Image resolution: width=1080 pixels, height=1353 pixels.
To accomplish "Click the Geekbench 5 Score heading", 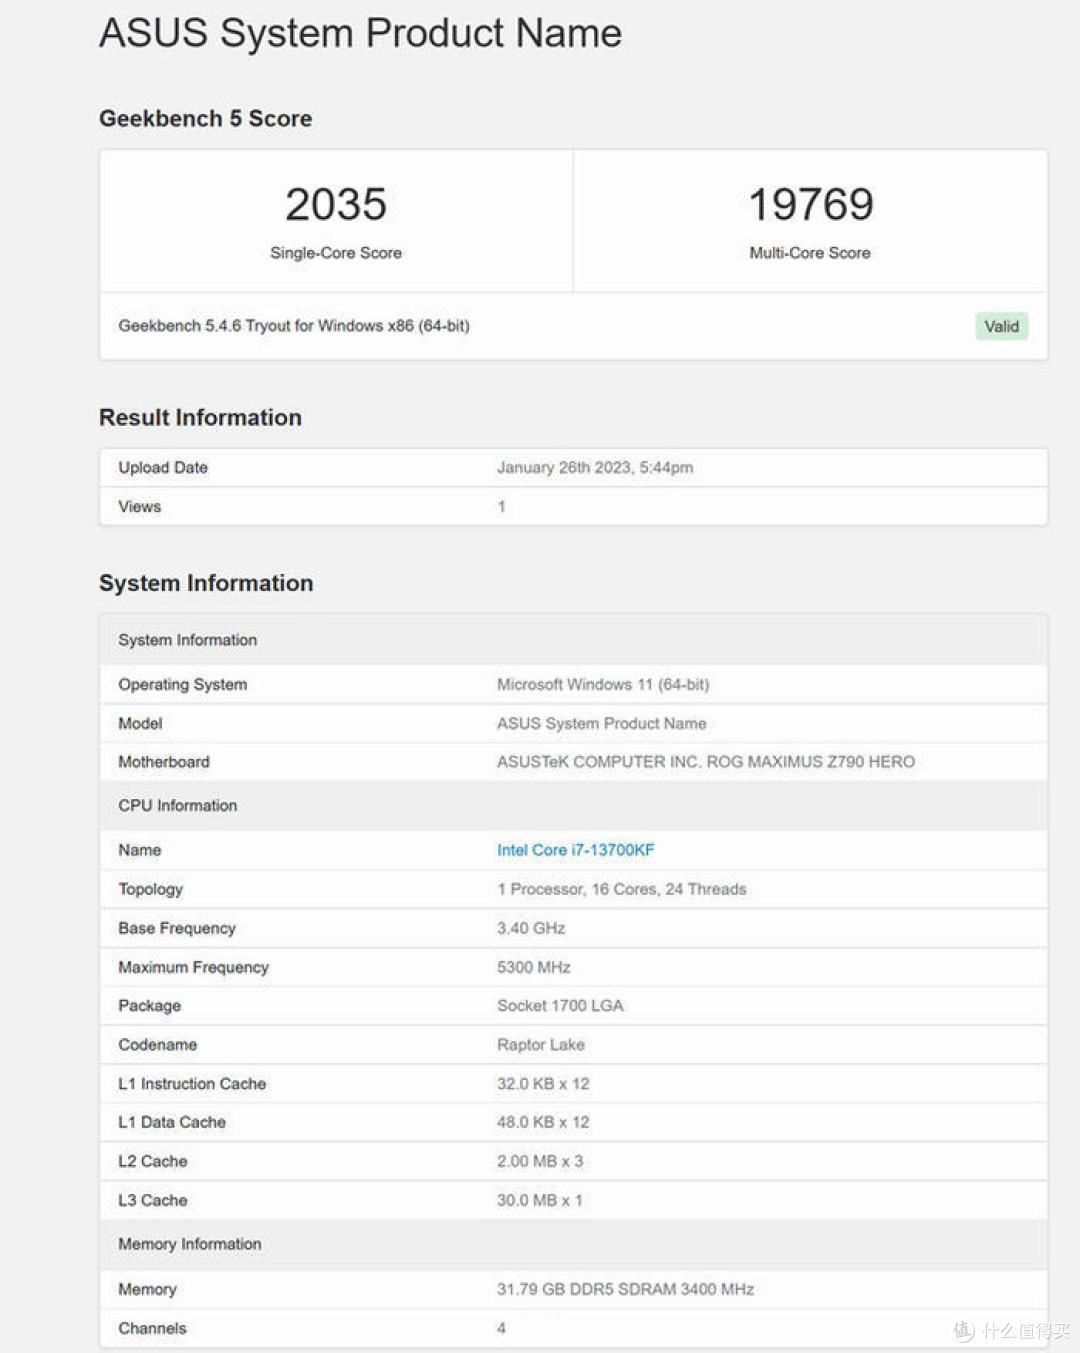I will tap(205, 118).
